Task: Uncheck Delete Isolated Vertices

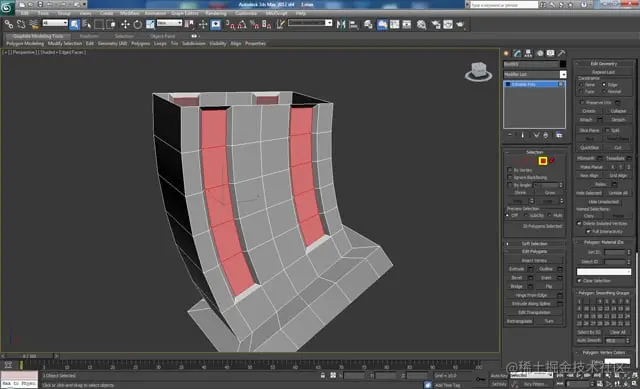Action: pyautogui.click(x=579, y=223)
